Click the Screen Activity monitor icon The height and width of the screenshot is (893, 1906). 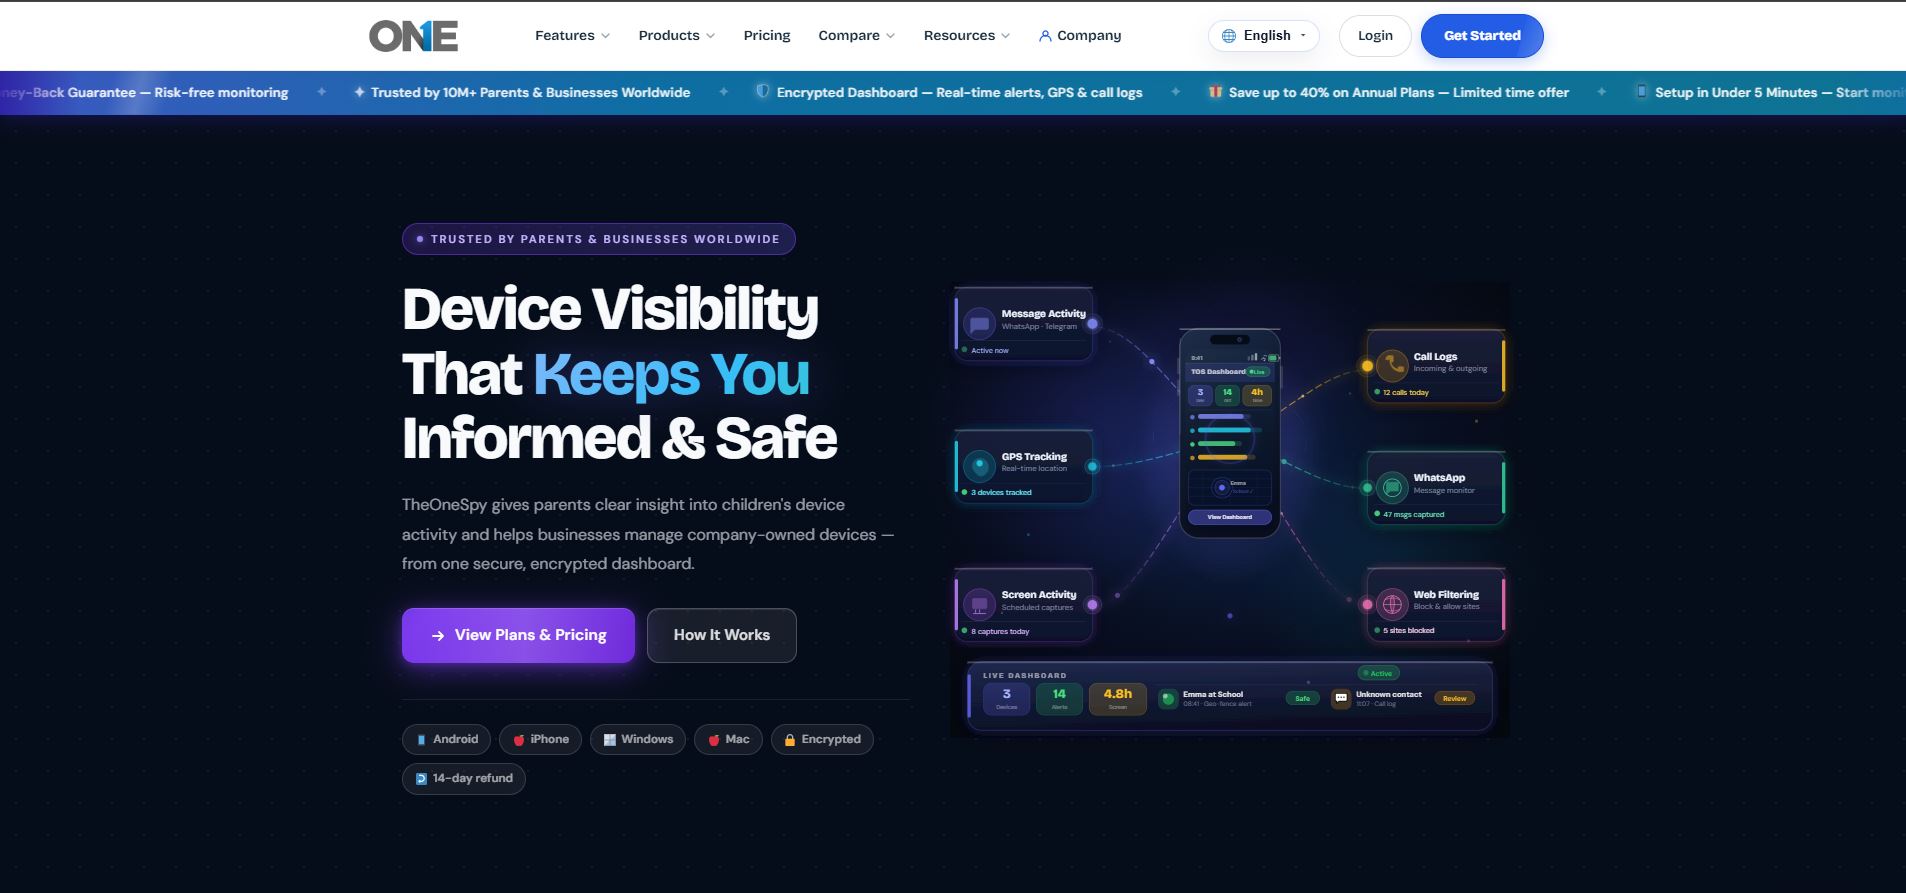[979, 604]
